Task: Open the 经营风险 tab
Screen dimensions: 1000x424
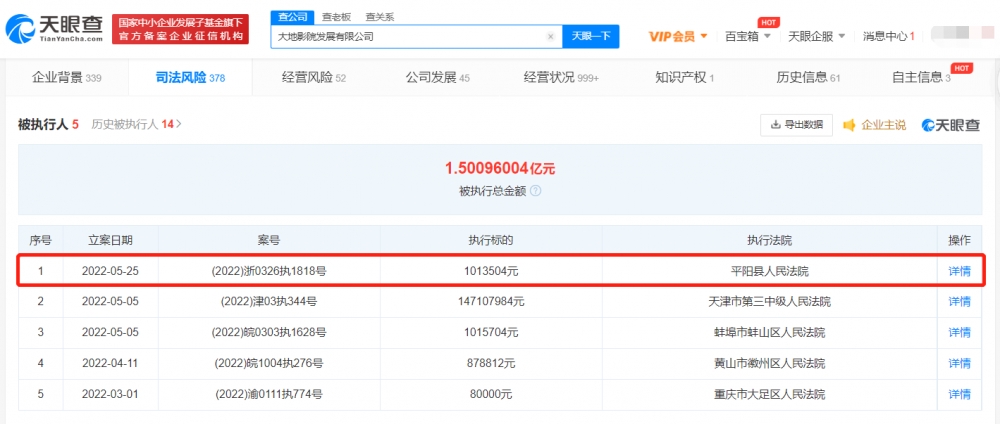Action: point(314,78)
